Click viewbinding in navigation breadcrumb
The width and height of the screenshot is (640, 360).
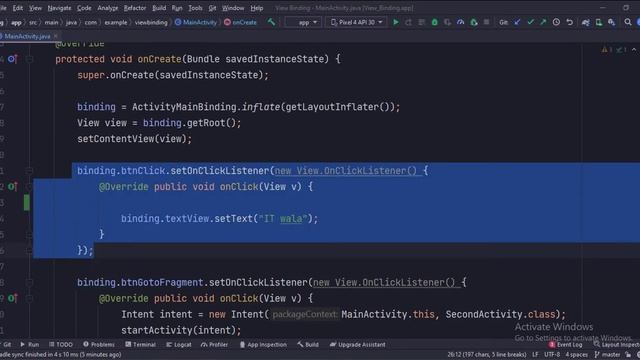pyautogui.click(x=151, y=22)
